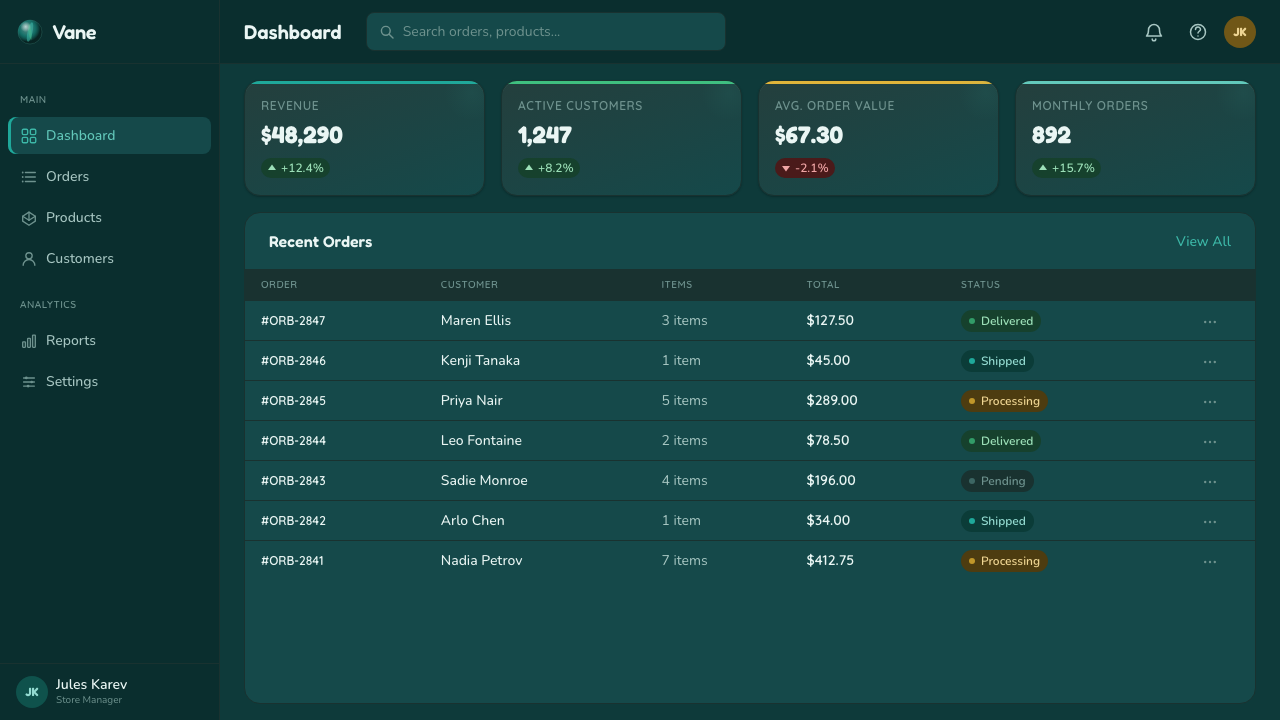The width and height of the screenshot is (1280, 720).
Task: Click the Vane logo icon
Action: click(x=30, y=32)
